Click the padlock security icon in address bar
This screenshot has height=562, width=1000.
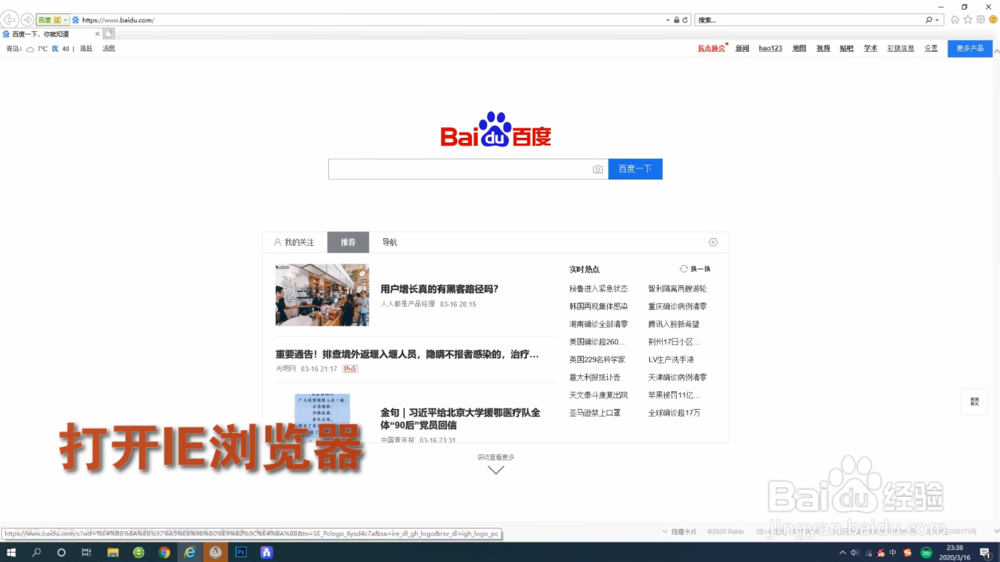pyautogui.click(x=677, y=20)
